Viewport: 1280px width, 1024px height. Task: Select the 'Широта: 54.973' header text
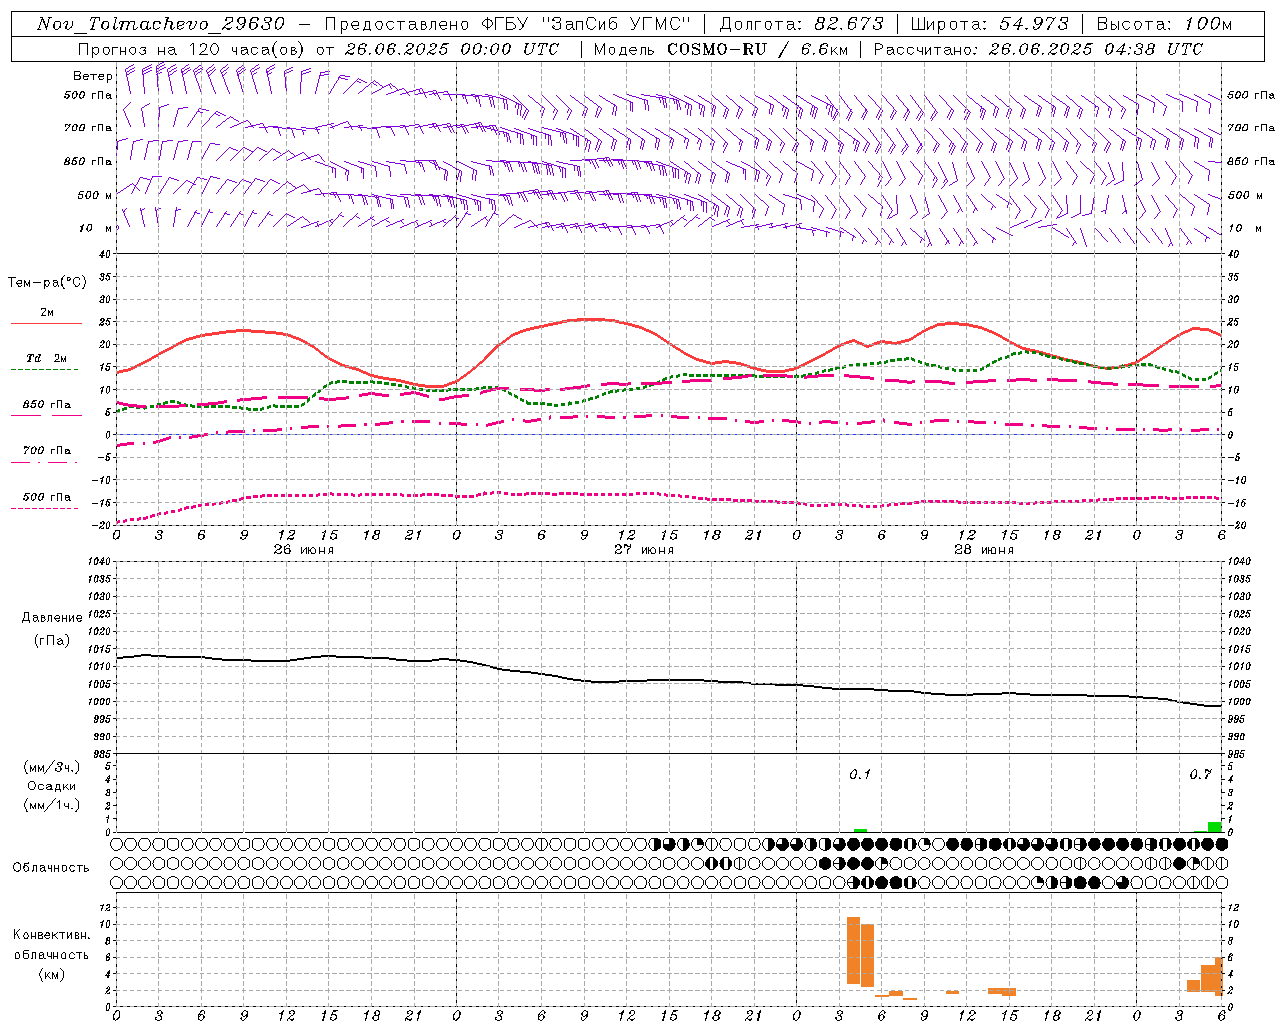pos(990,24)
